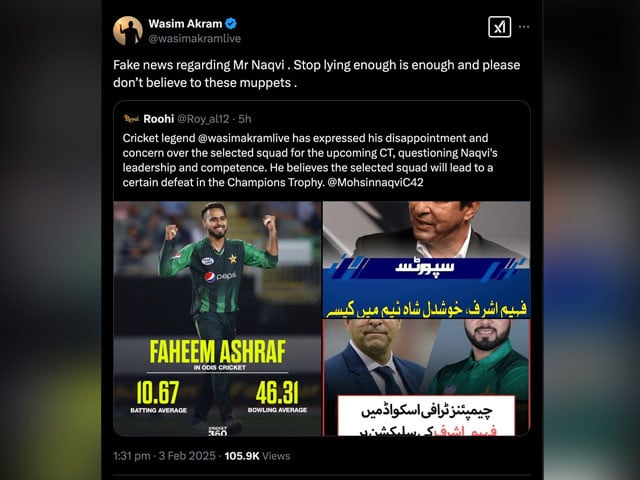Viewport: 640px width, 480px height.
Task: Click the Wasim Akram display name
Action: pos(185,24)
